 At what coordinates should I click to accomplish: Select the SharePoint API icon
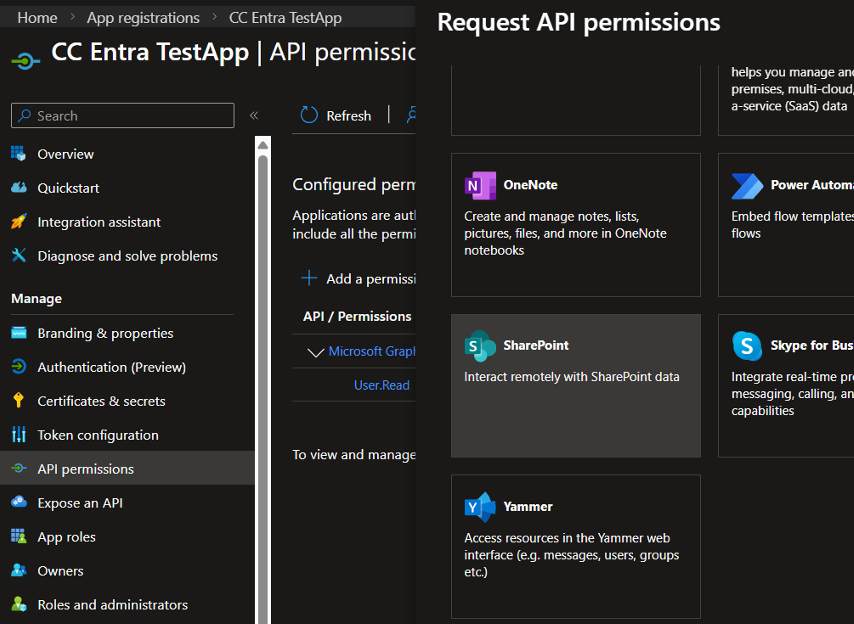(480, 346)
